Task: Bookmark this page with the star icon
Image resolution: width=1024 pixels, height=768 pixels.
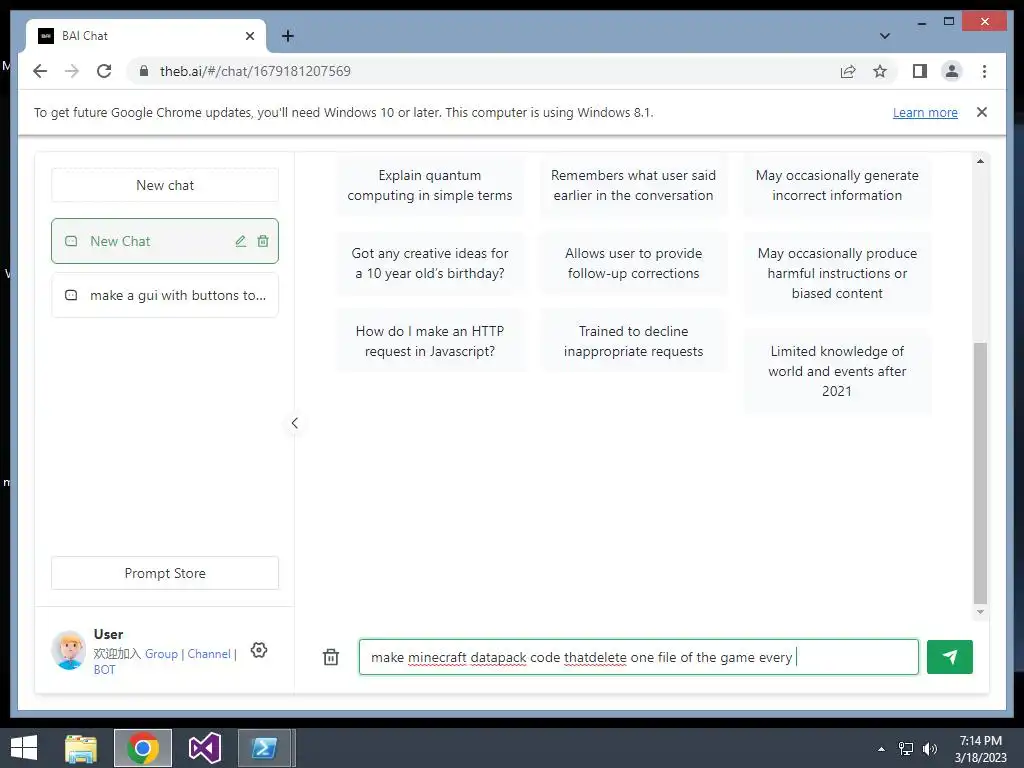Action: pos(880,71)
